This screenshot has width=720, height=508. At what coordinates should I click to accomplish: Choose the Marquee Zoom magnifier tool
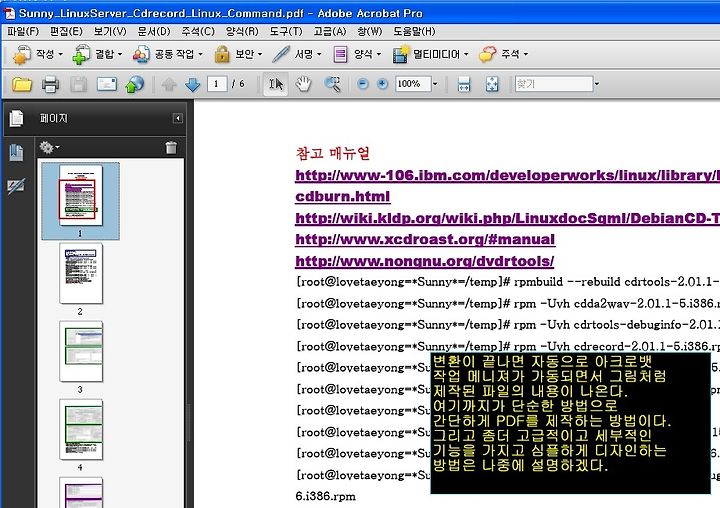(332, 84)
